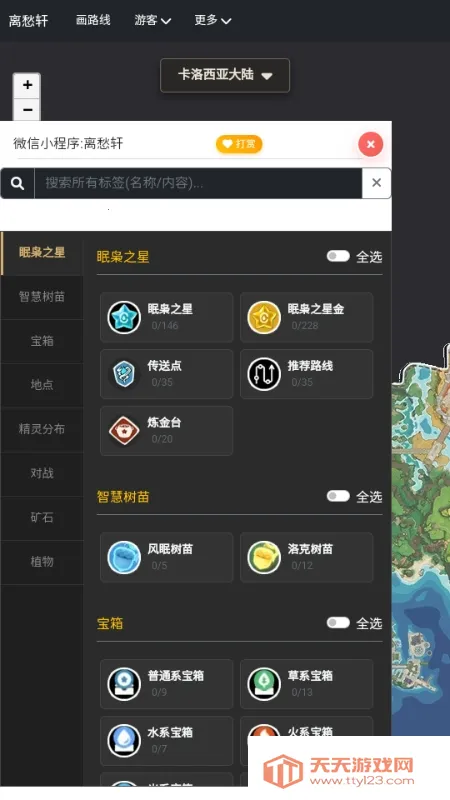Focus the 搜索所有标签 search field
Image resolution: width=450 pixels, height=800 pixels.
point(198,183)
